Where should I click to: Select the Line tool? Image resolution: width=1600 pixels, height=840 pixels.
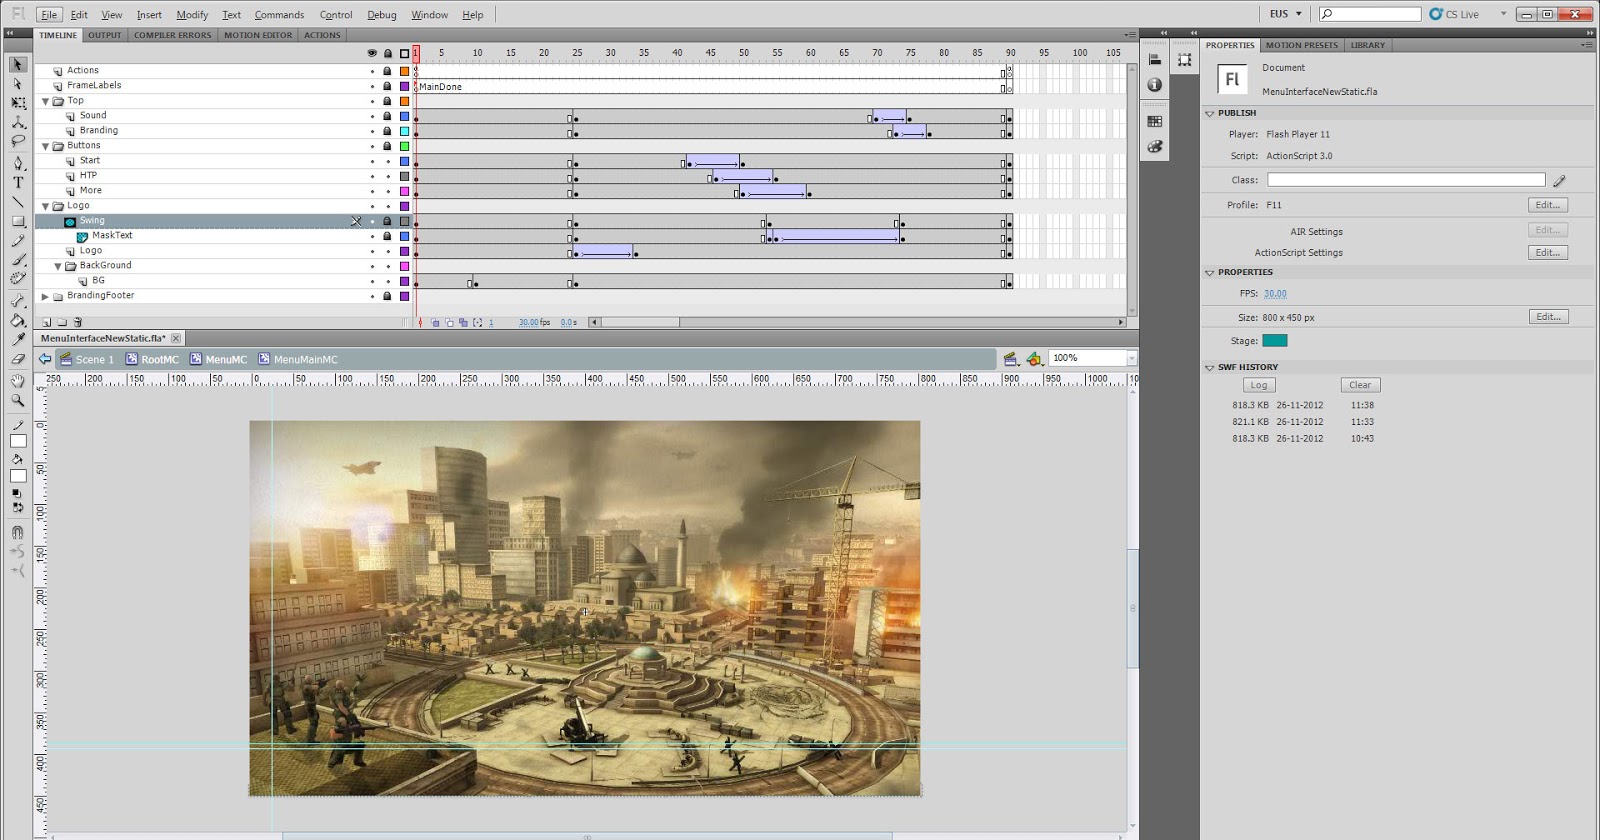coord(18,201)
